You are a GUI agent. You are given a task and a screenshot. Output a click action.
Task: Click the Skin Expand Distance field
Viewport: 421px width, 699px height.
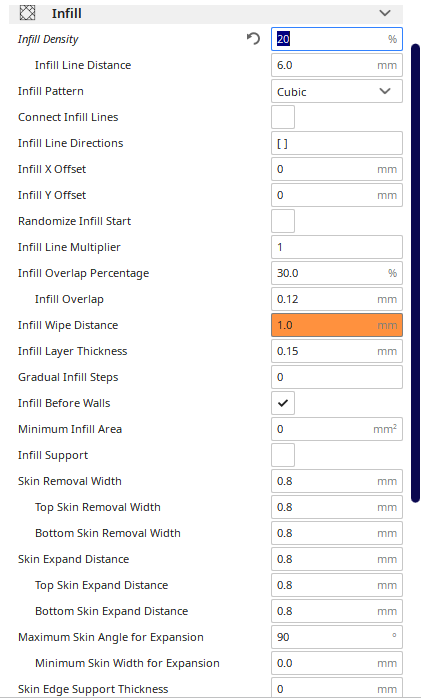coord(337,559)
